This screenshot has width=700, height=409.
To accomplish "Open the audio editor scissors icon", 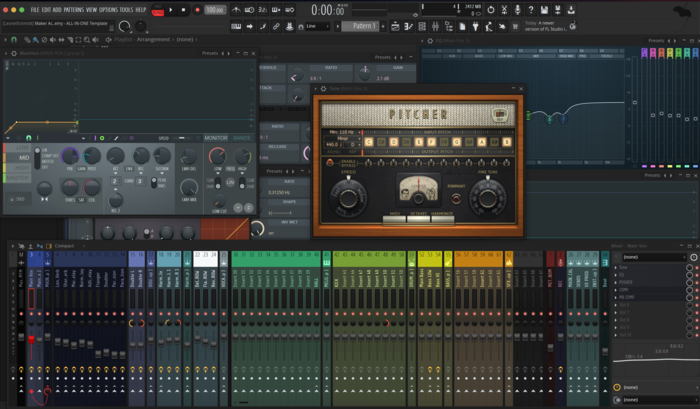I will 504,10.
